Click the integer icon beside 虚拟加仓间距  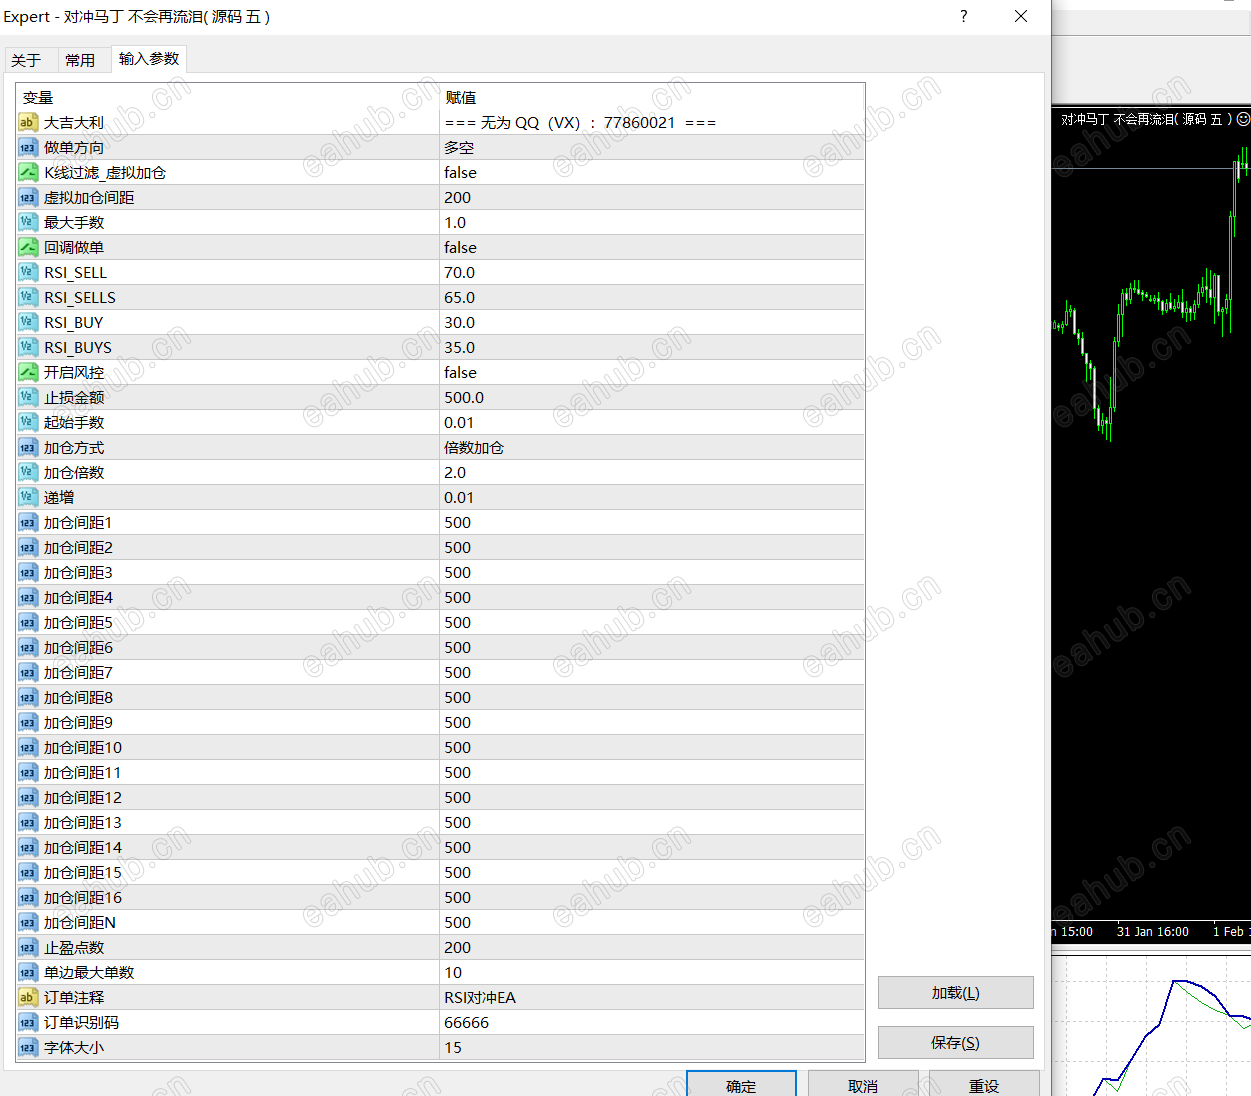28,197
